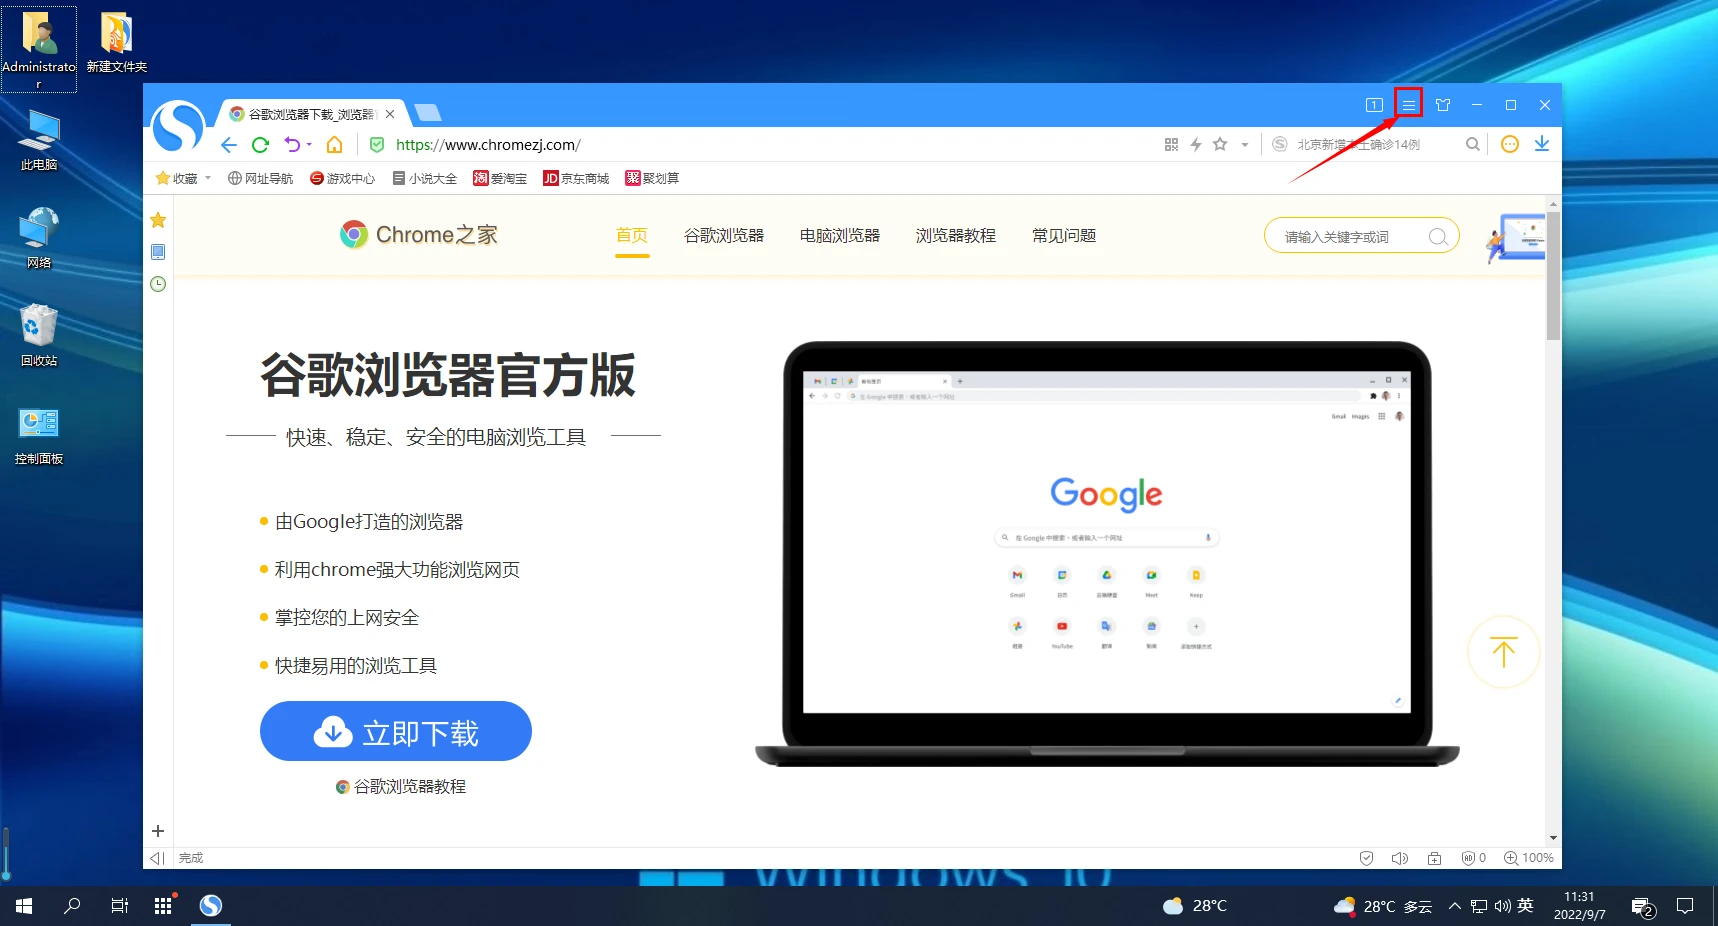Viewport: 1718px width, 926px height.
Task: Select 首页 navigation item
Action: coord(632,236)
